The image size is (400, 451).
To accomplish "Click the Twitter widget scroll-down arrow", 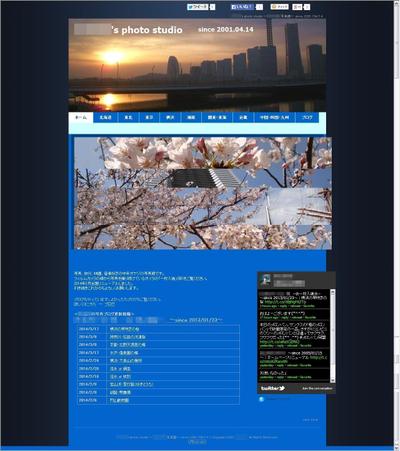I will (x=332, y=381).
